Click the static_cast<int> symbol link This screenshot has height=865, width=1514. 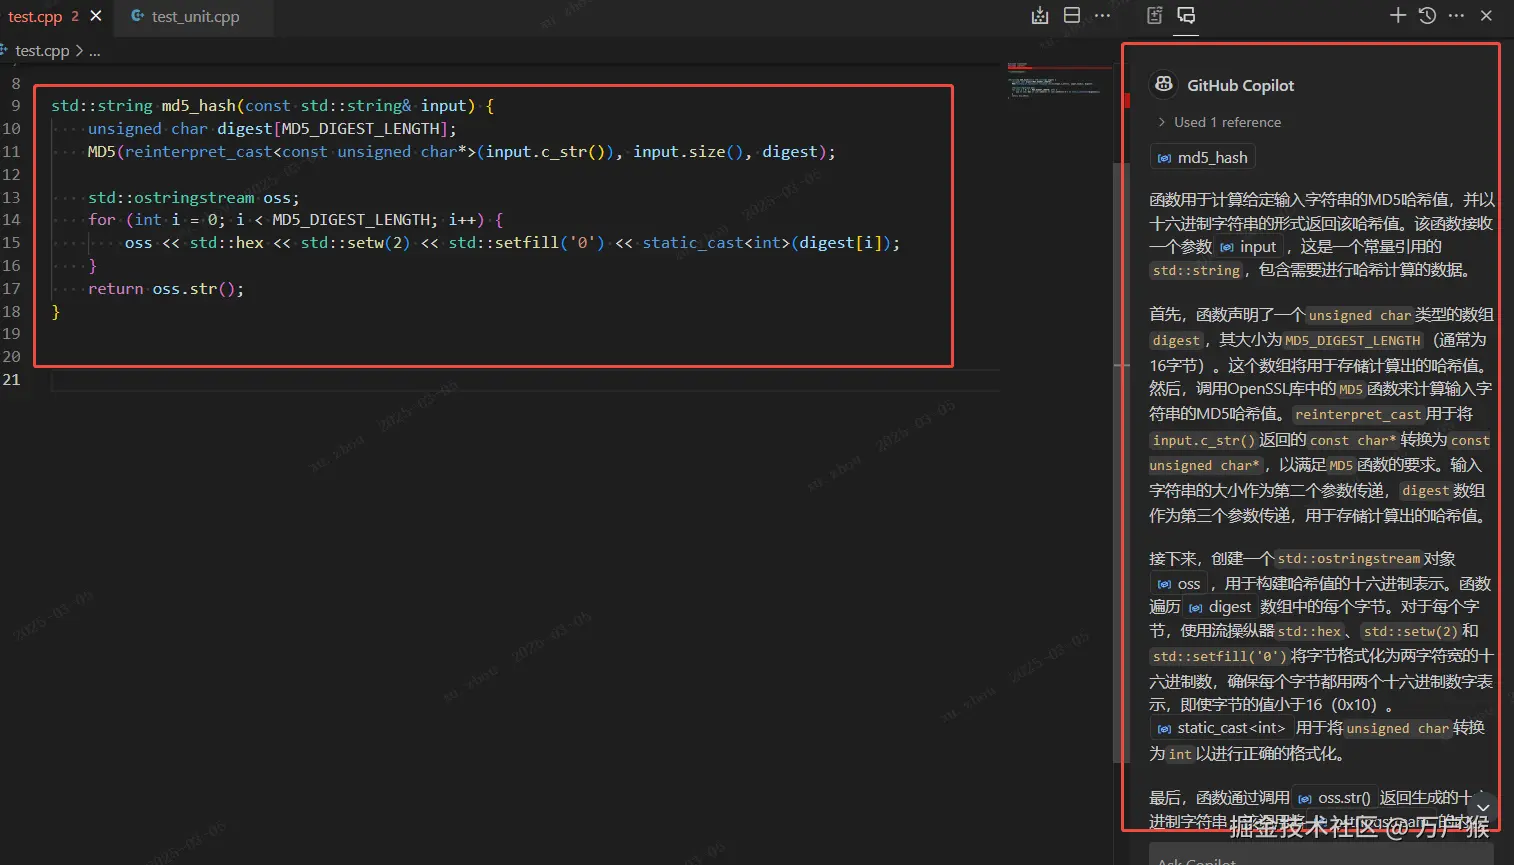[1221, 728]
